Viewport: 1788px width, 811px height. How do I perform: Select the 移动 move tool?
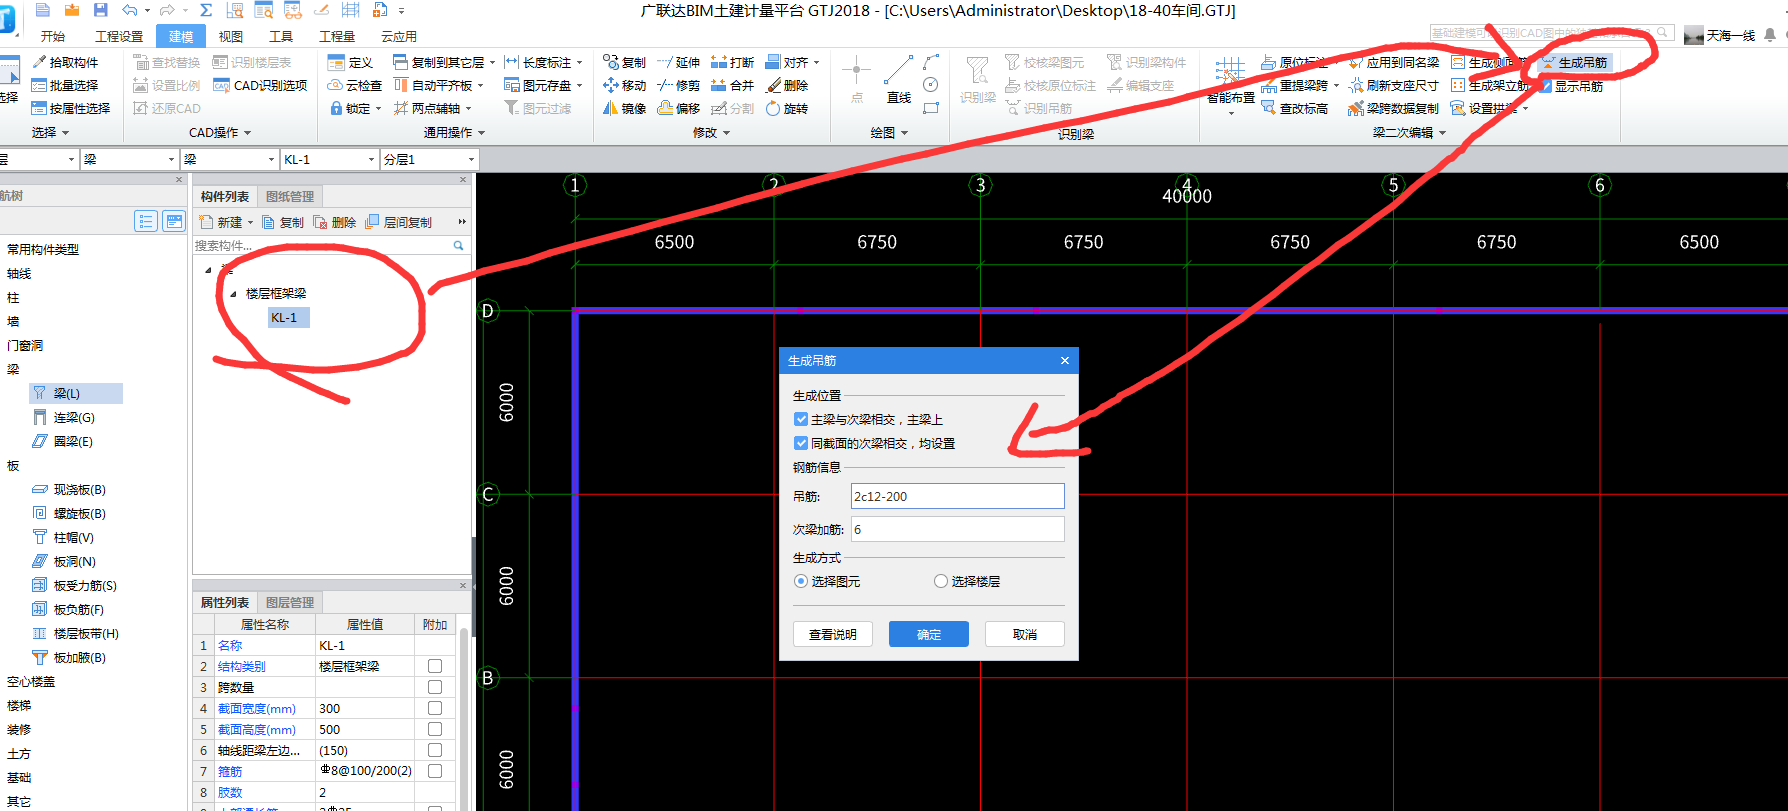tap(625, 85)
